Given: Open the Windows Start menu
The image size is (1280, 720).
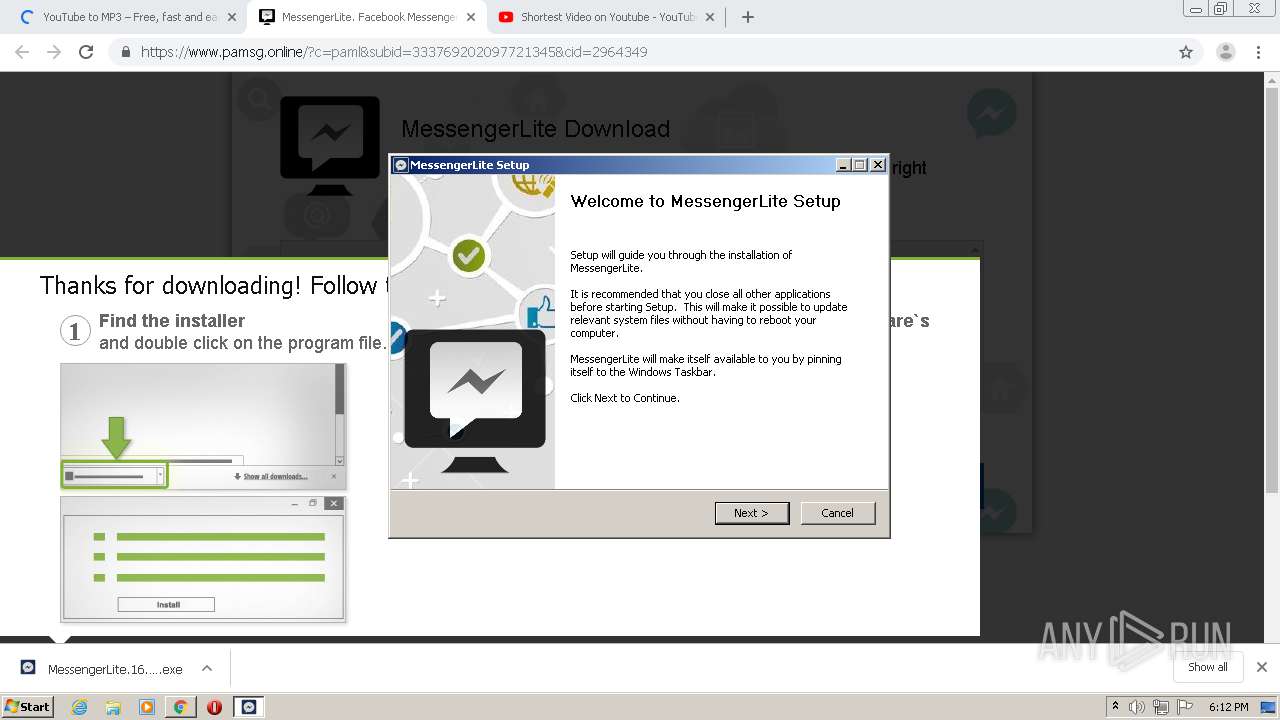Looking at the screenshot, I should (x=28, y=707).
